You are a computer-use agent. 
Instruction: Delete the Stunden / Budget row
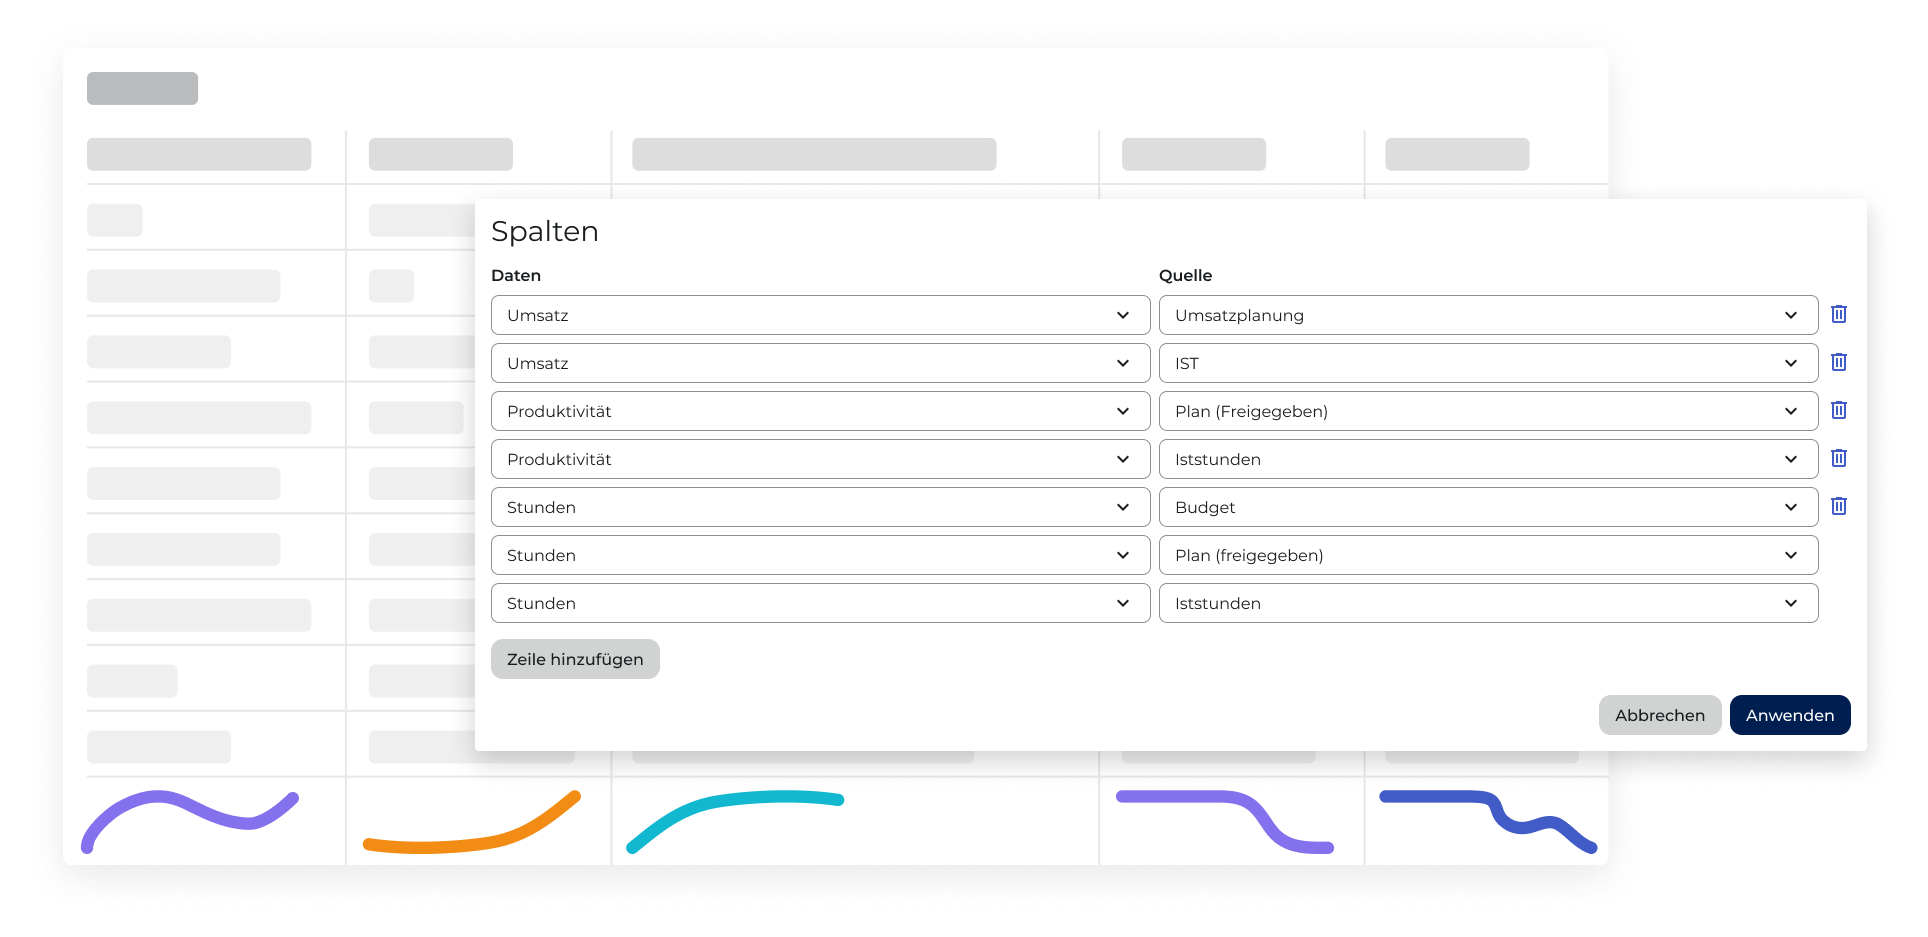click(1838, 506)
